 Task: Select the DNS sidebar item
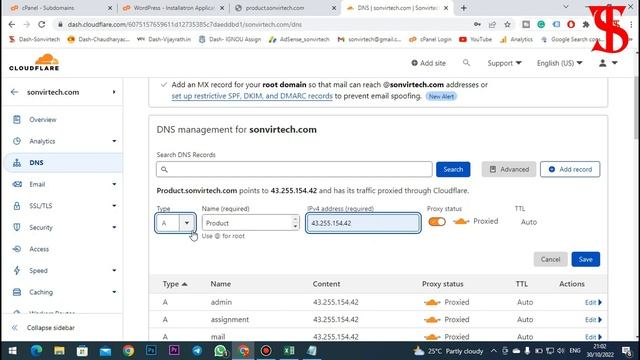[x=63, y=163]
